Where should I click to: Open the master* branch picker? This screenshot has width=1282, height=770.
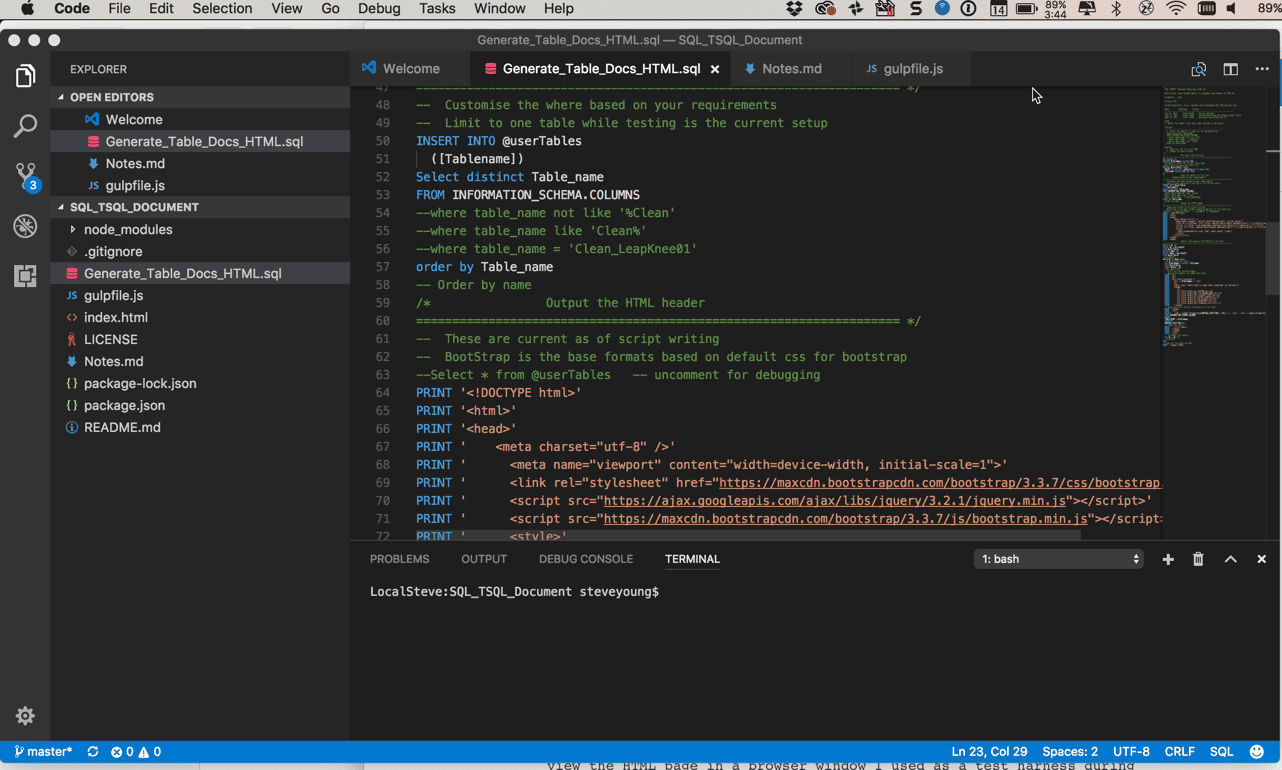click(43, 751)
